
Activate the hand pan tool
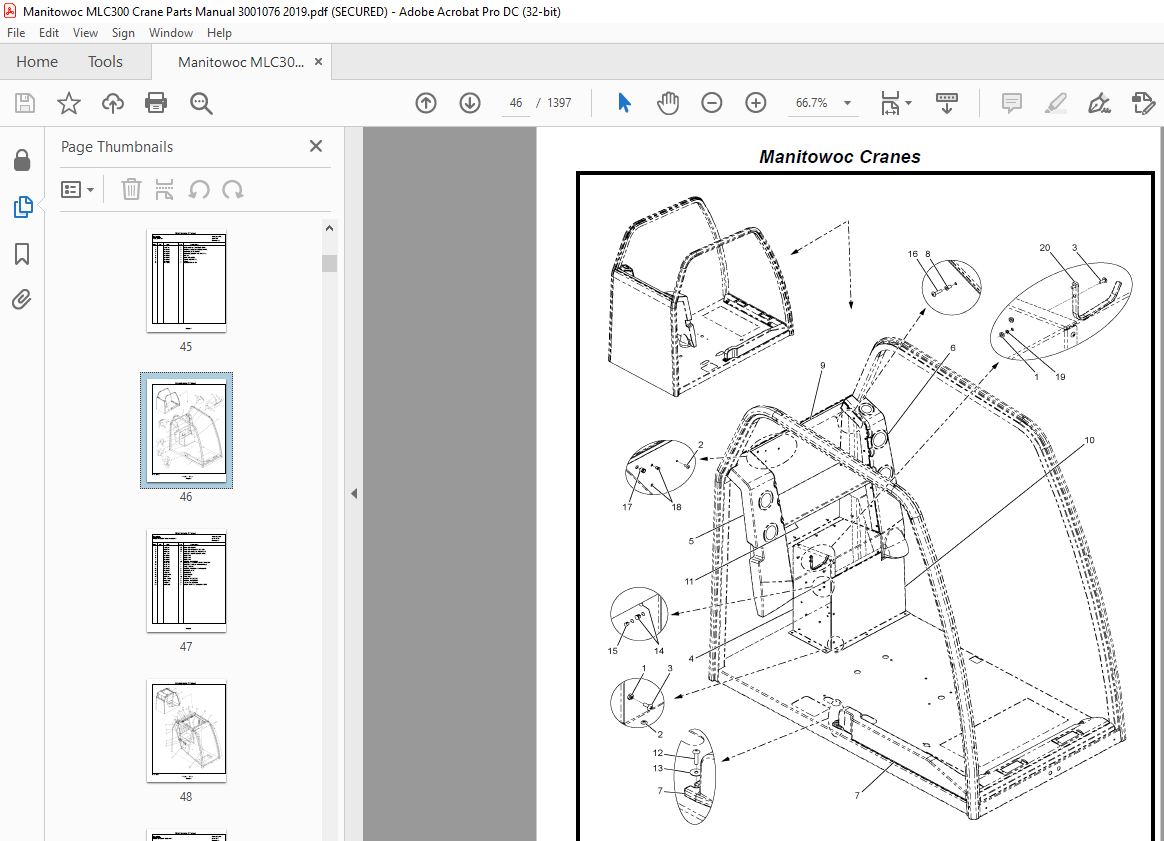[x=667, y=102]
